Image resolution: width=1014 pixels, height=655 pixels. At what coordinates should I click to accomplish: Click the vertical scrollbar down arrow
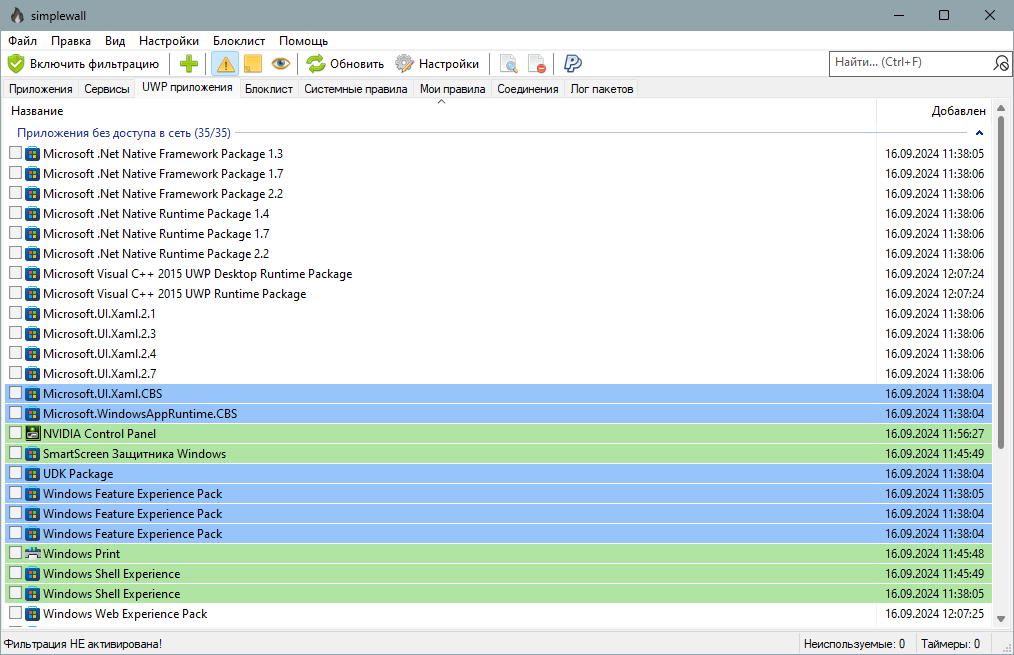pyautogui.click(x=1001, y=619)
